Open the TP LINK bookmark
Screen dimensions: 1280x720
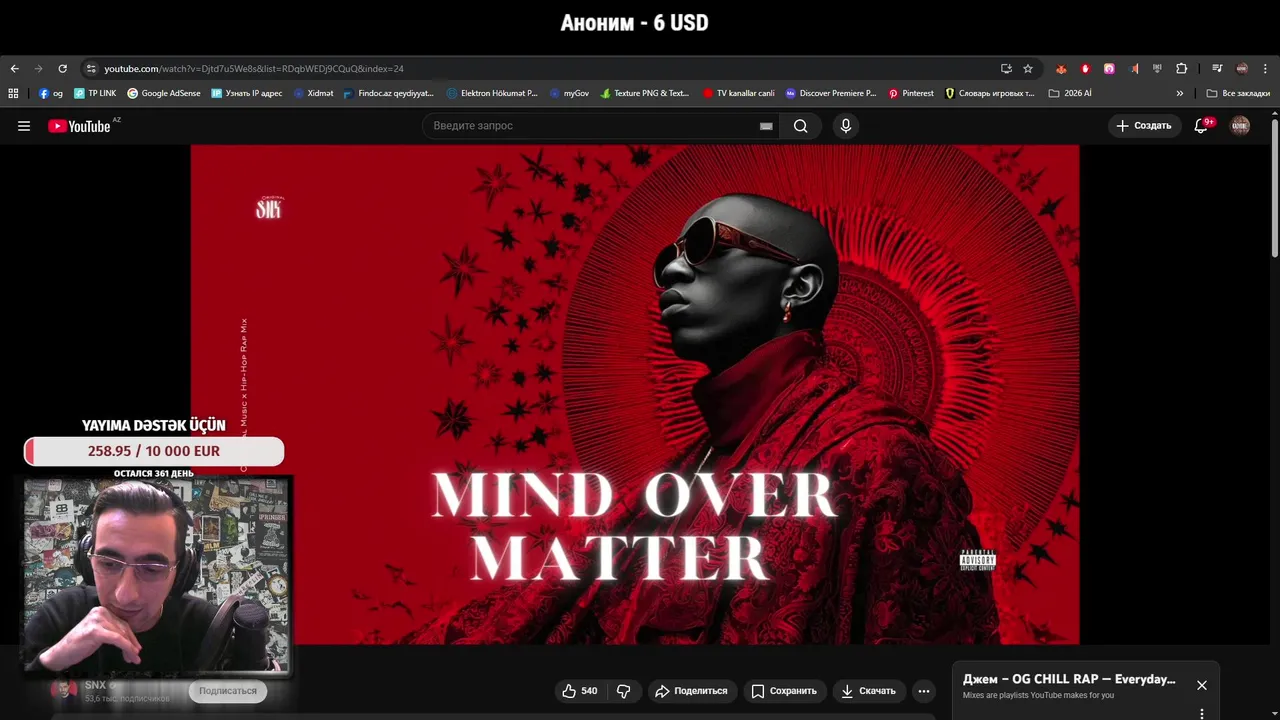click(95, 93)
